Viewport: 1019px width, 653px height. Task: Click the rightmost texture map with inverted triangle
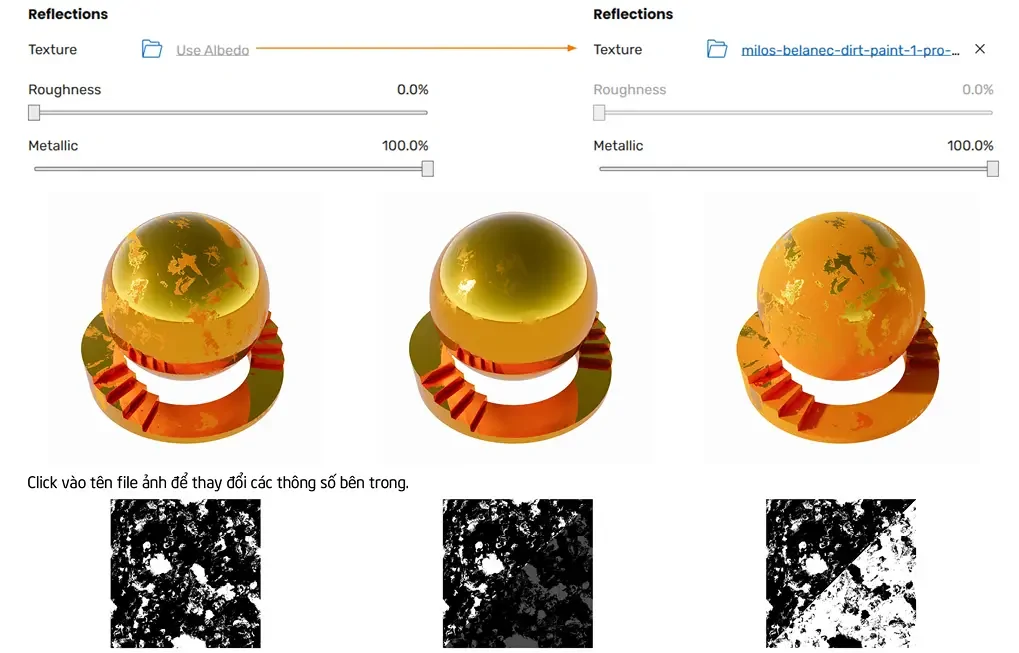click(840, 574)
